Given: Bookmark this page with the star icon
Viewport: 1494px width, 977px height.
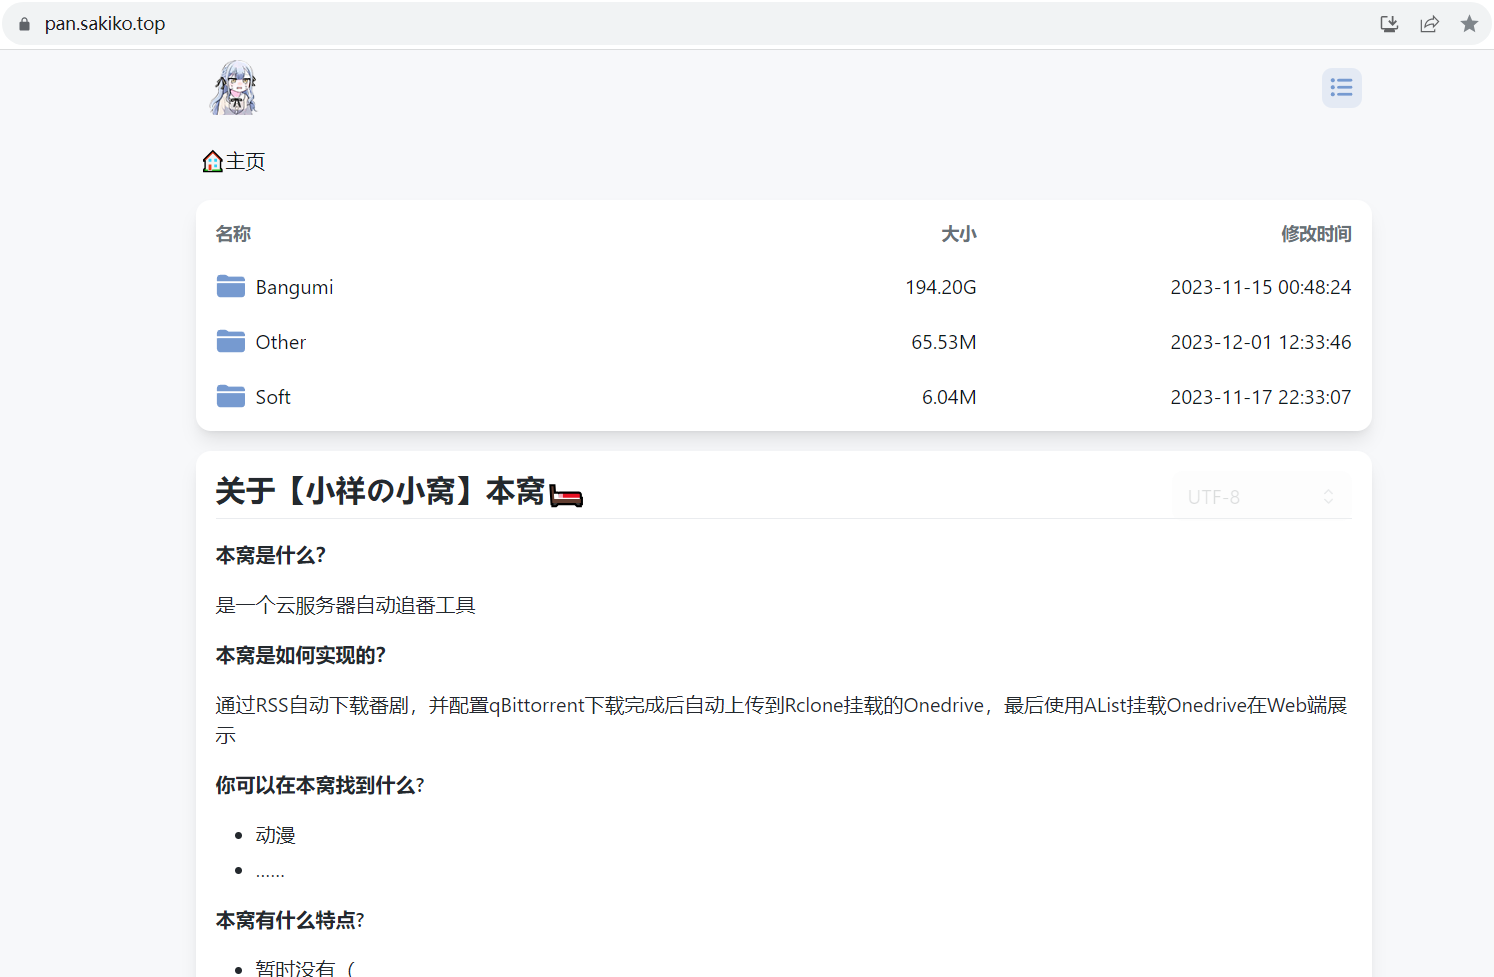Looking at the screenshot, I should tap(1469, 24).
